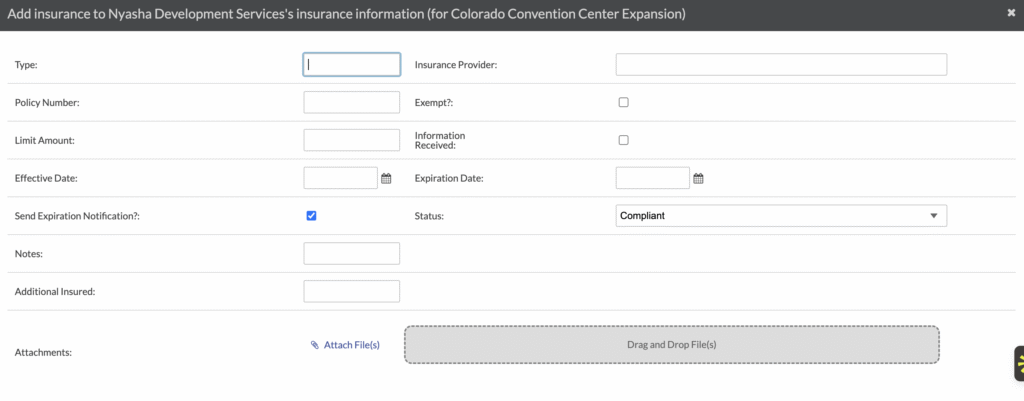Focus the Effective Date text box
The width and height of the screenshot is (1024, 401).
pos(340,178)
